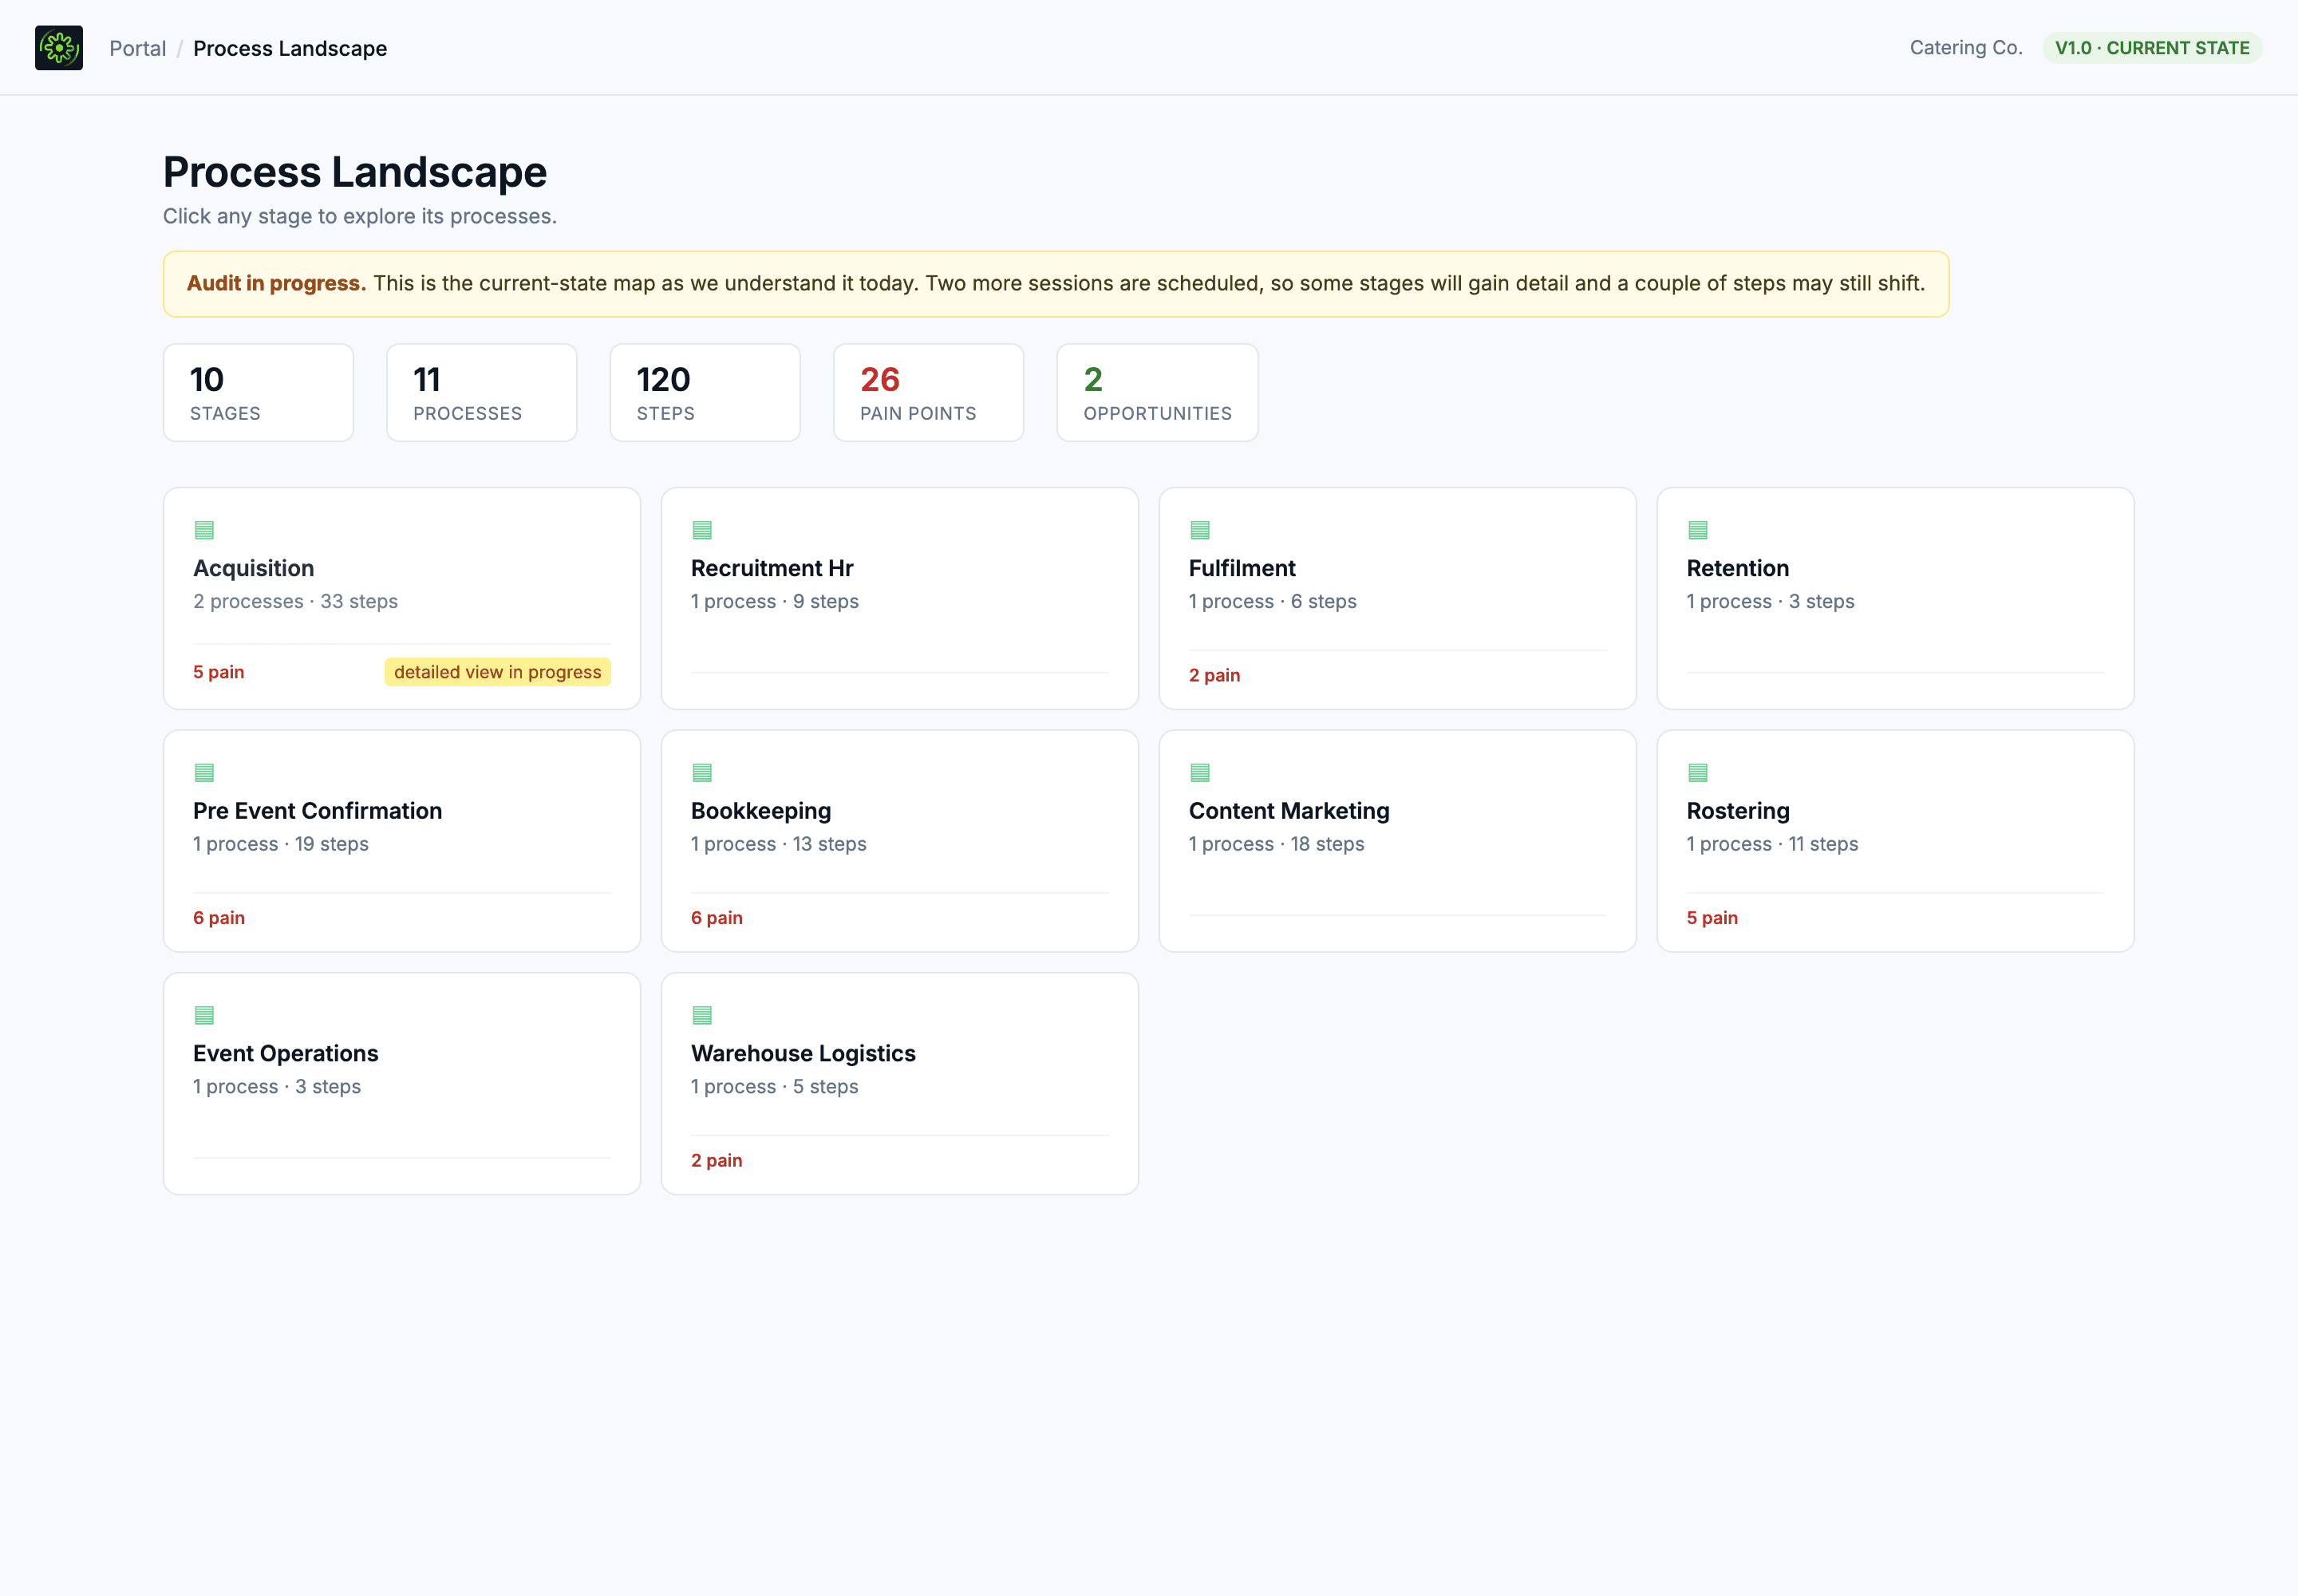Screen dimensions: 2298x1596
Task: Click '1 process · 13 steps' text
Action: pos(778,844)
